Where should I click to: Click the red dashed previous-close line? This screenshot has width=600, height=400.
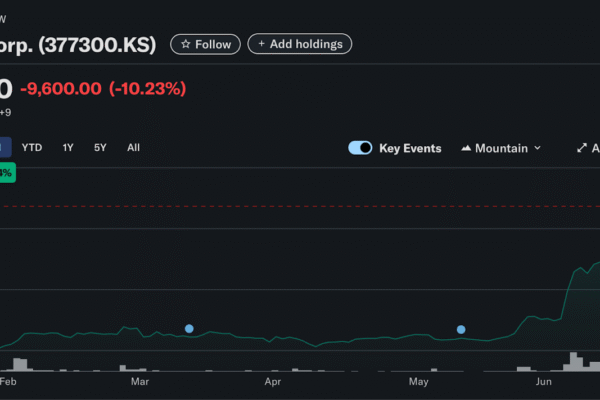(300, 206)
